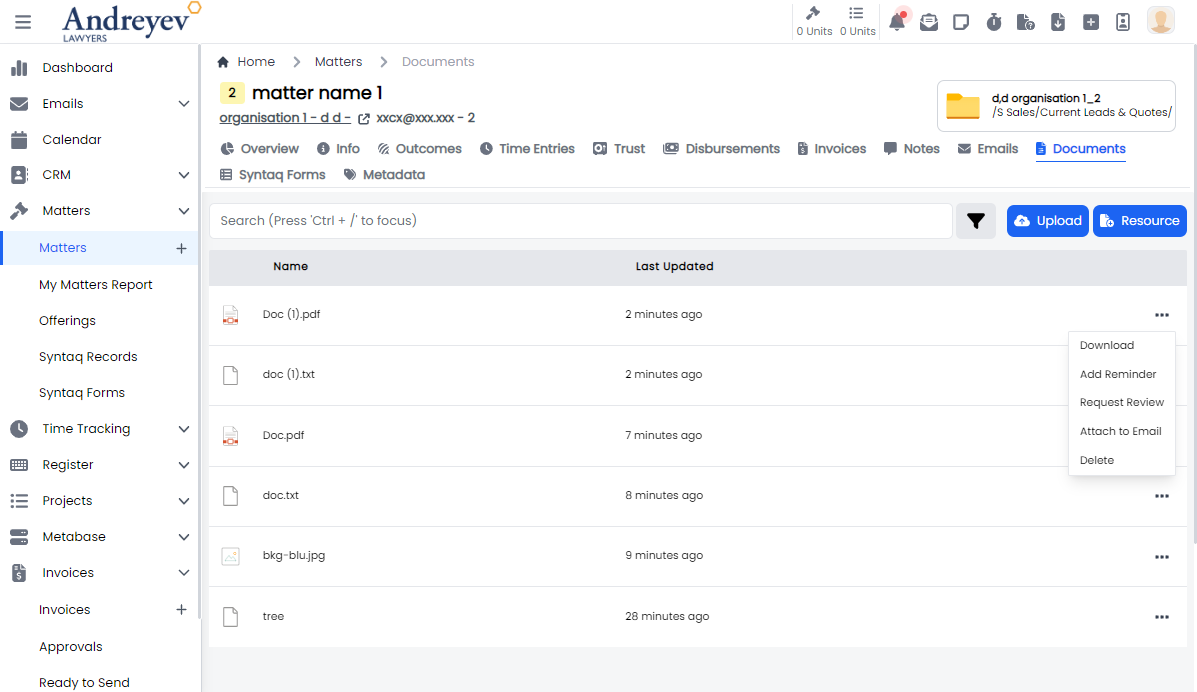
Task: Click the filter funnel icon
Action: click(976, 221)
